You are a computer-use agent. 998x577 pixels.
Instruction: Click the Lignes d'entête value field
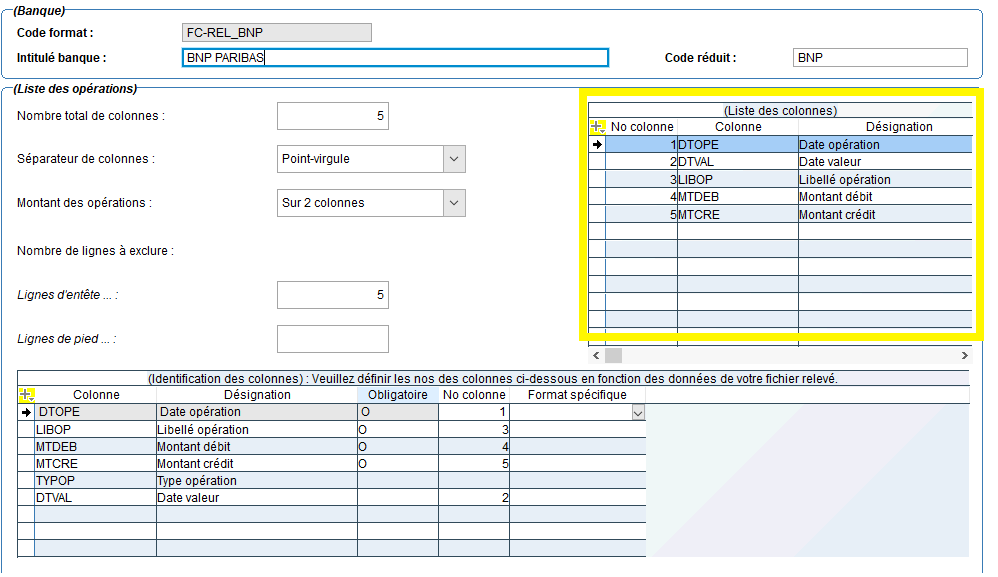[333, 295]
